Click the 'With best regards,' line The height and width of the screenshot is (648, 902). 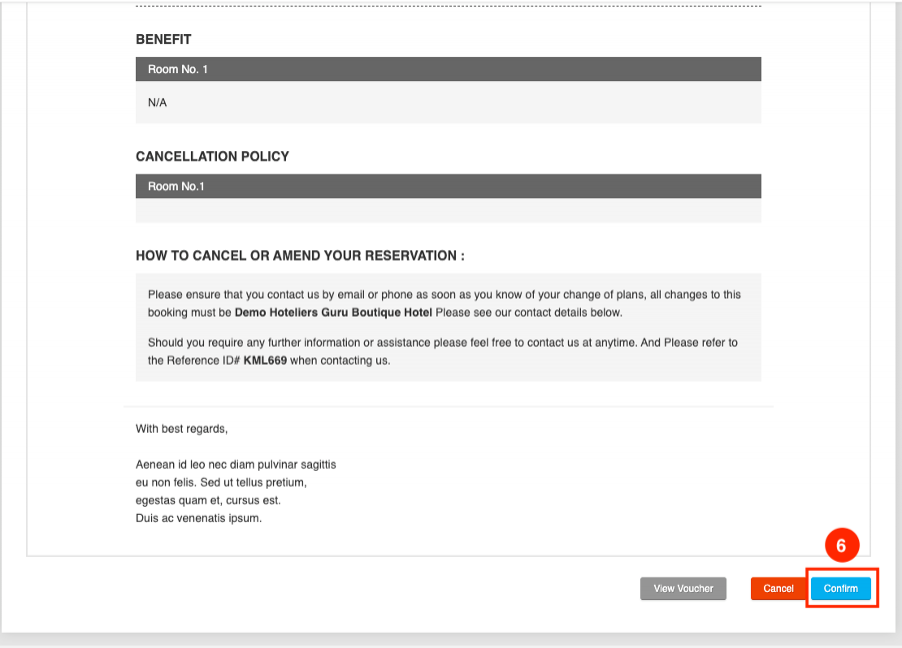coord(182,429)
